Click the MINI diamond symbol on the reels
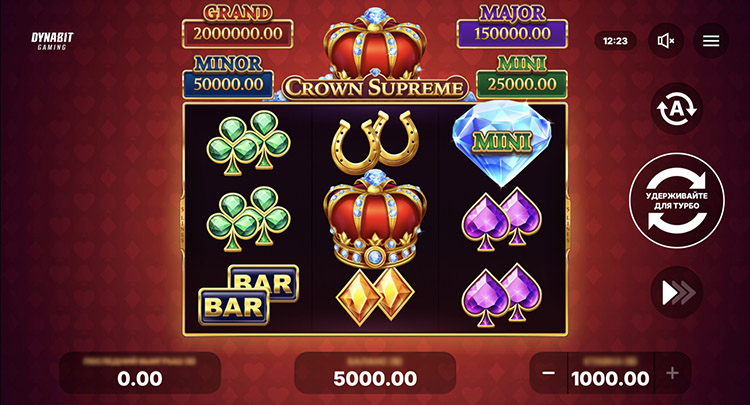This screenshot has height=405, width=750. (x=502, y=142)
